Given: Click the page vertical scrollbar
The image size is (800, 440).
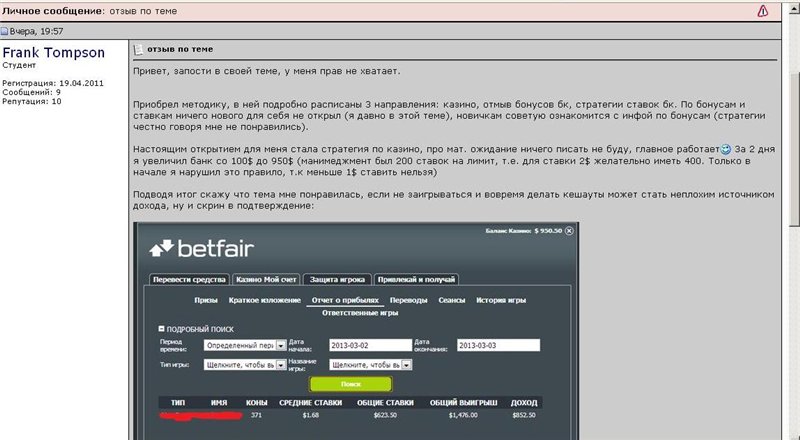Looking at the screenshot, I should [x=794, y=148].
